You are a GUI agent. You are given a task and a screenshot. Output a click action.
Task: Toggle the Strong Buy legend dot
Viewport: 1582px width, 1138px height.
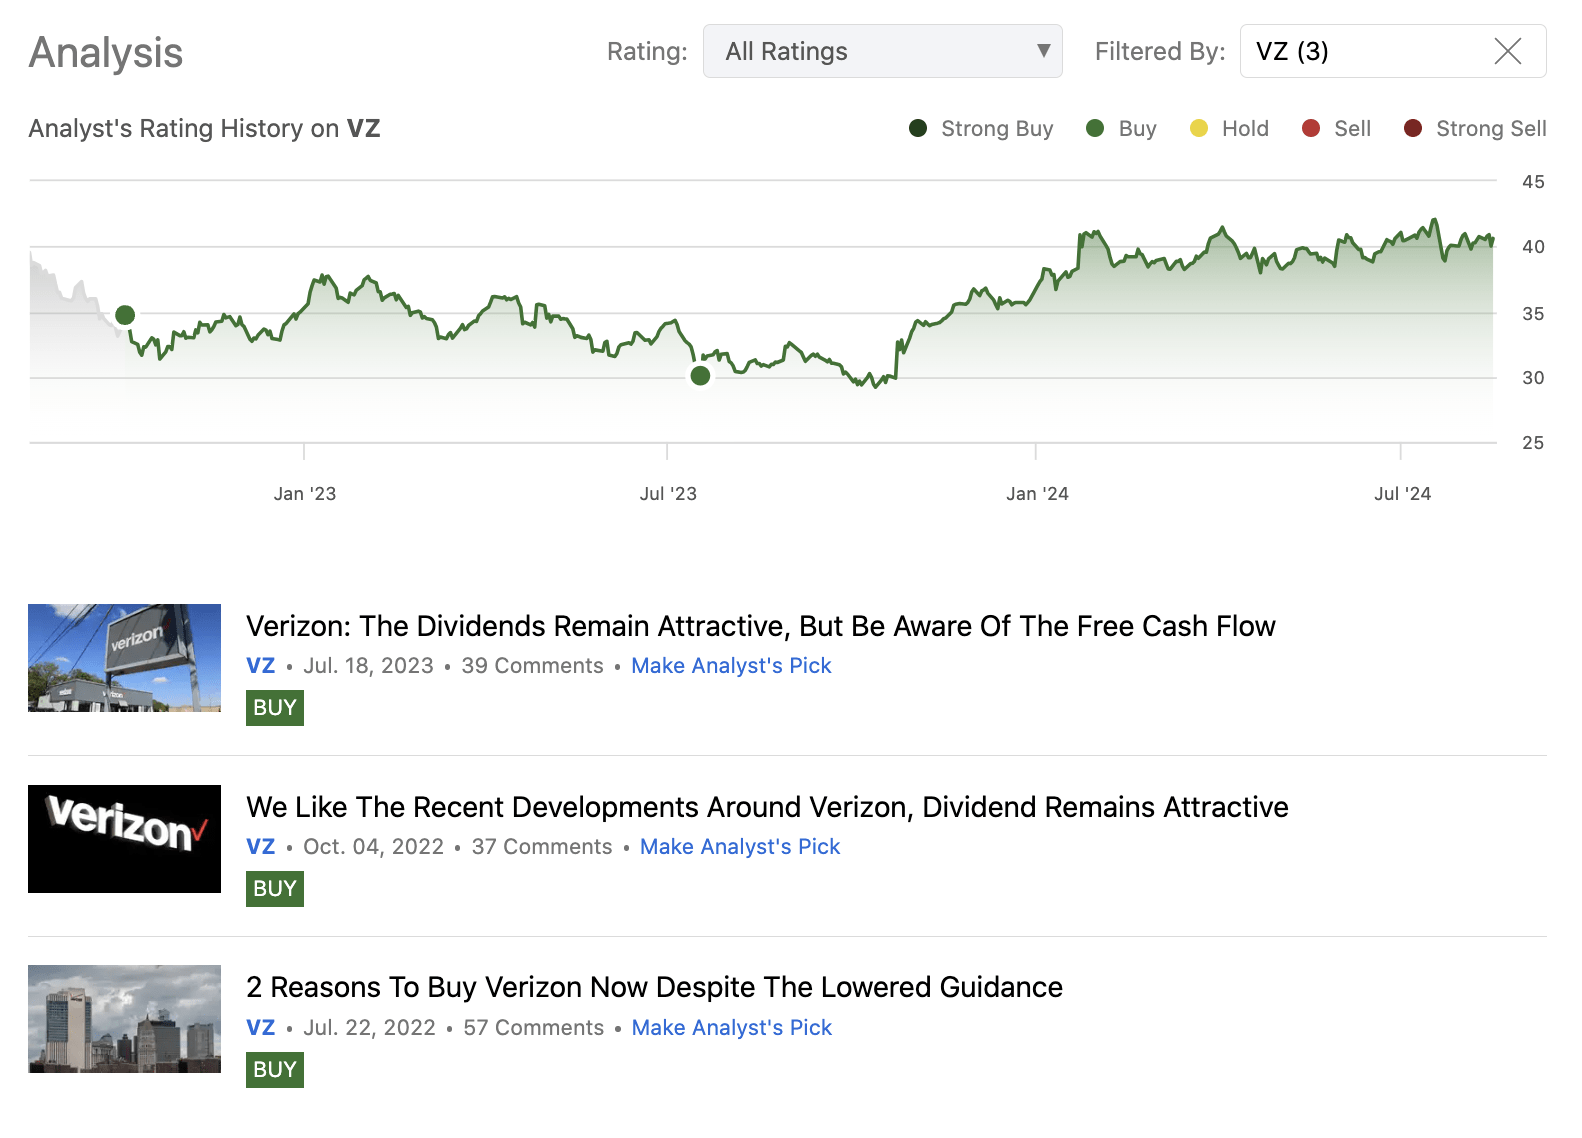918,128
